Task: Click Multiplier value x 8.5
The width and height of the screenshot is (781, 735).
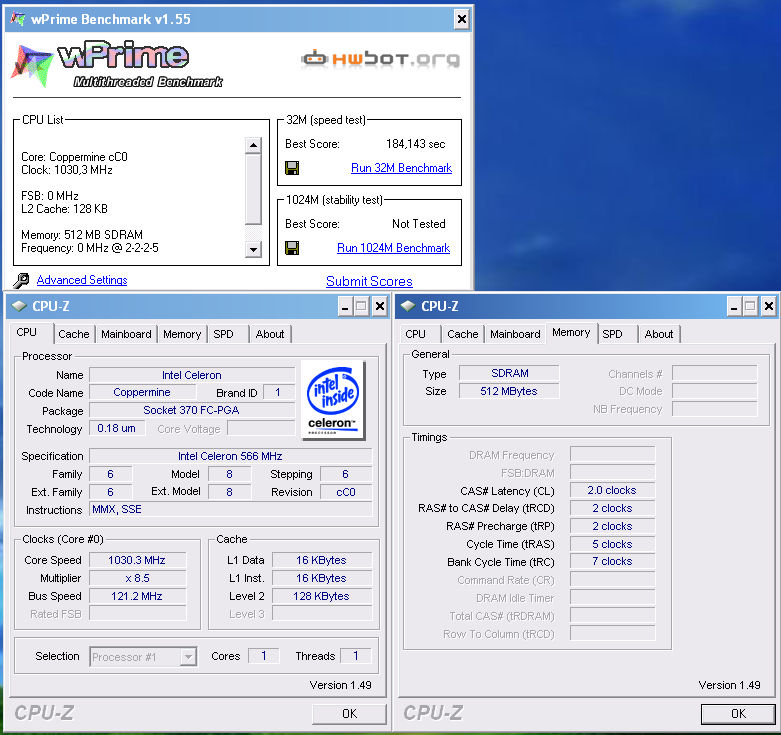Action: coord(137,578)
